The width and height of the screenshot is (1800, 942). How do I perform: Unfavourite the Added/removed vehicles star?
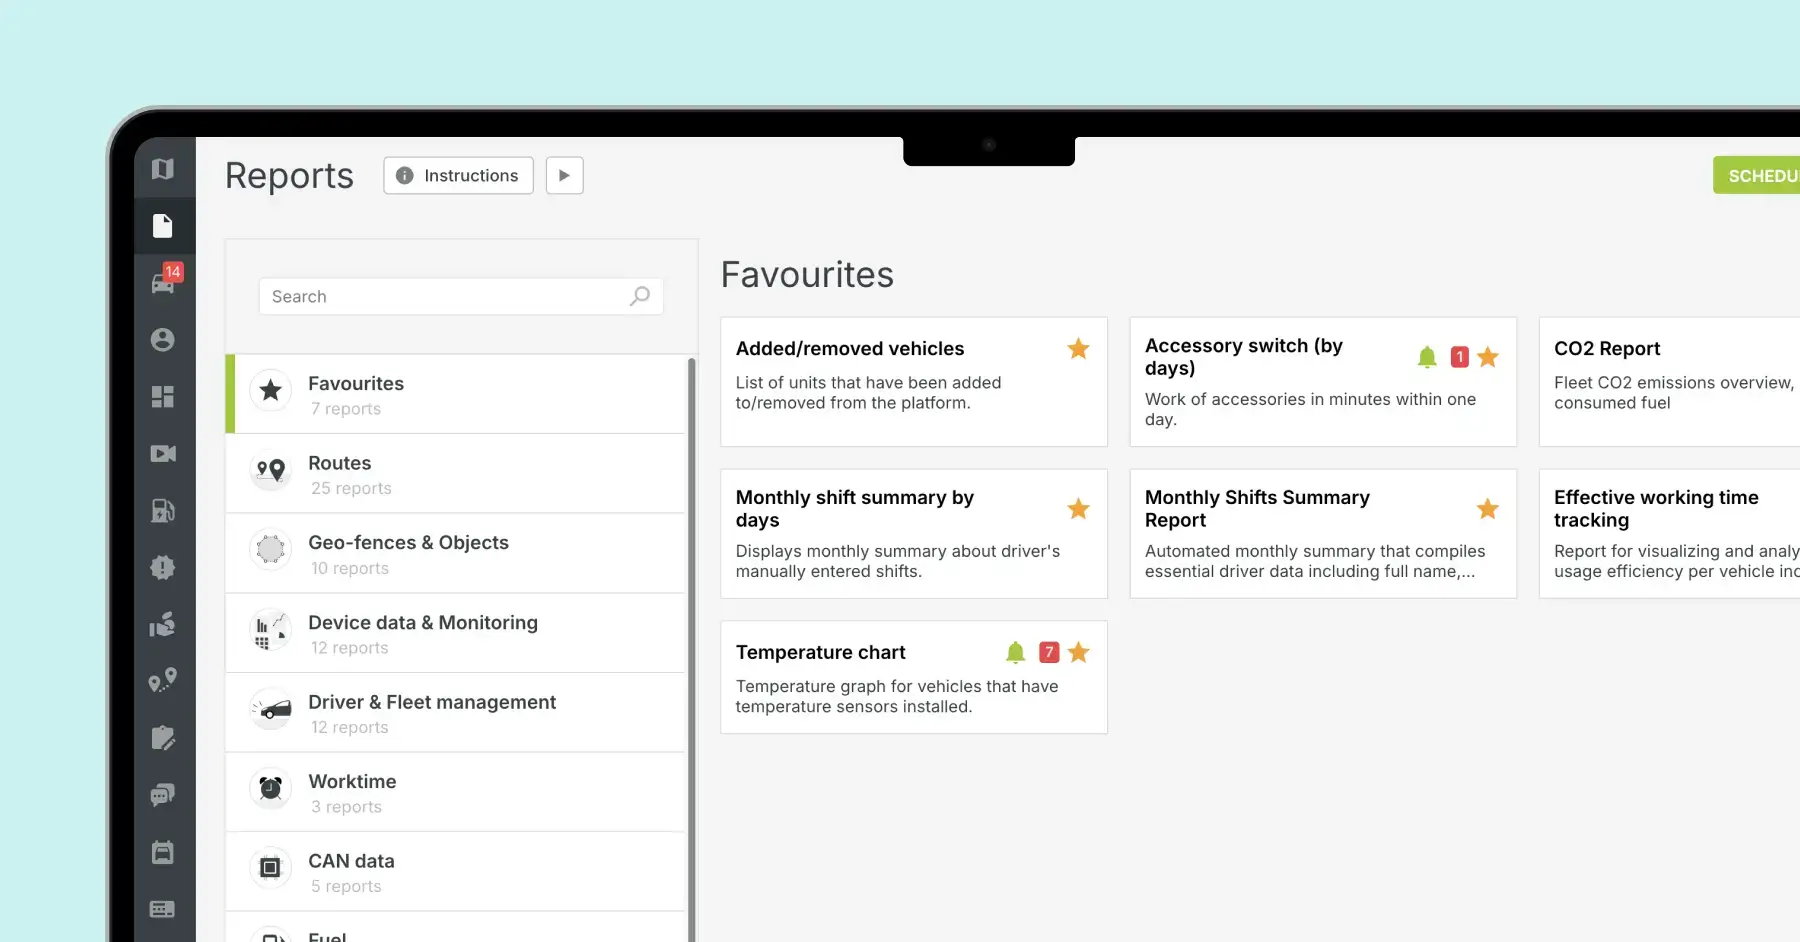[1078, 349]
